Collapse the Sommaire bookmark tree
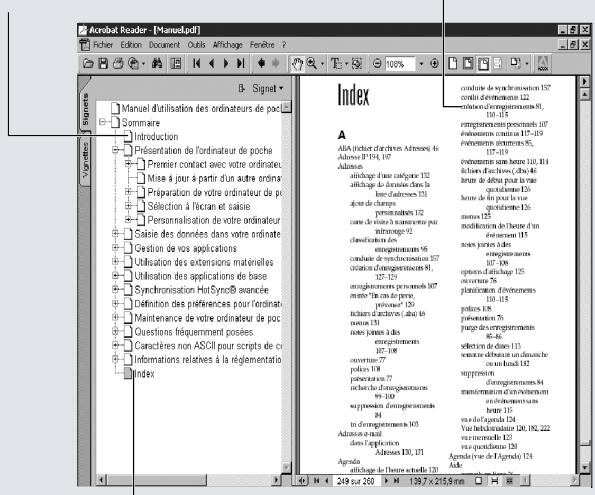595x495 pixels. point(102,122)
